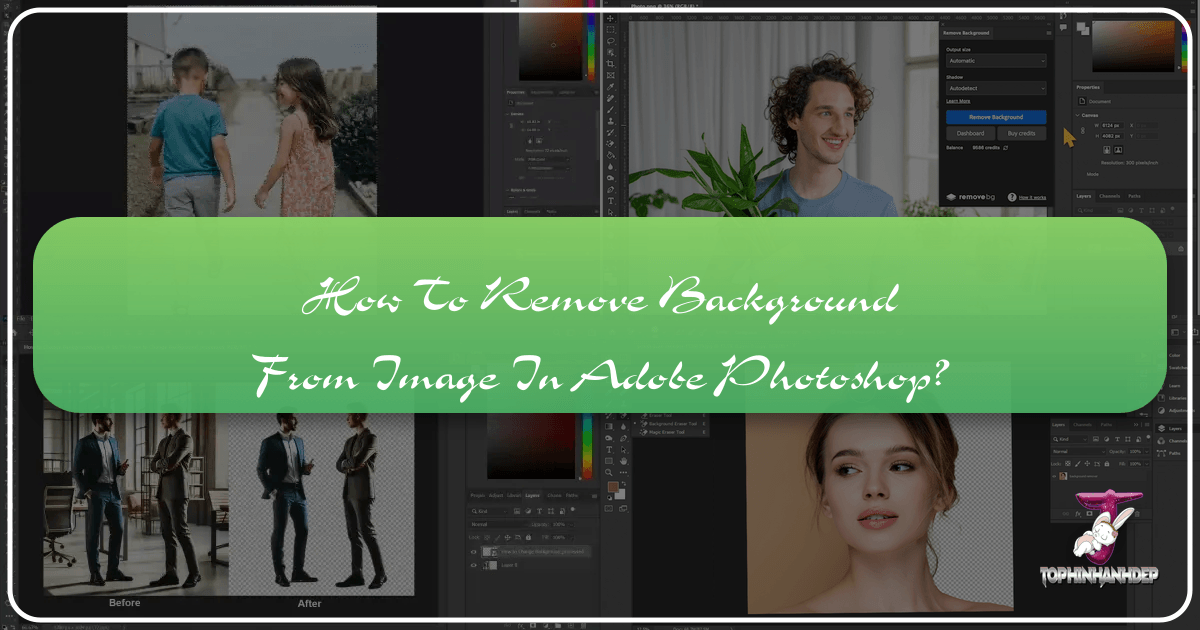Open the 'How it works' link
This screenshot has height=630, width=1200.
click(1033, 196)
